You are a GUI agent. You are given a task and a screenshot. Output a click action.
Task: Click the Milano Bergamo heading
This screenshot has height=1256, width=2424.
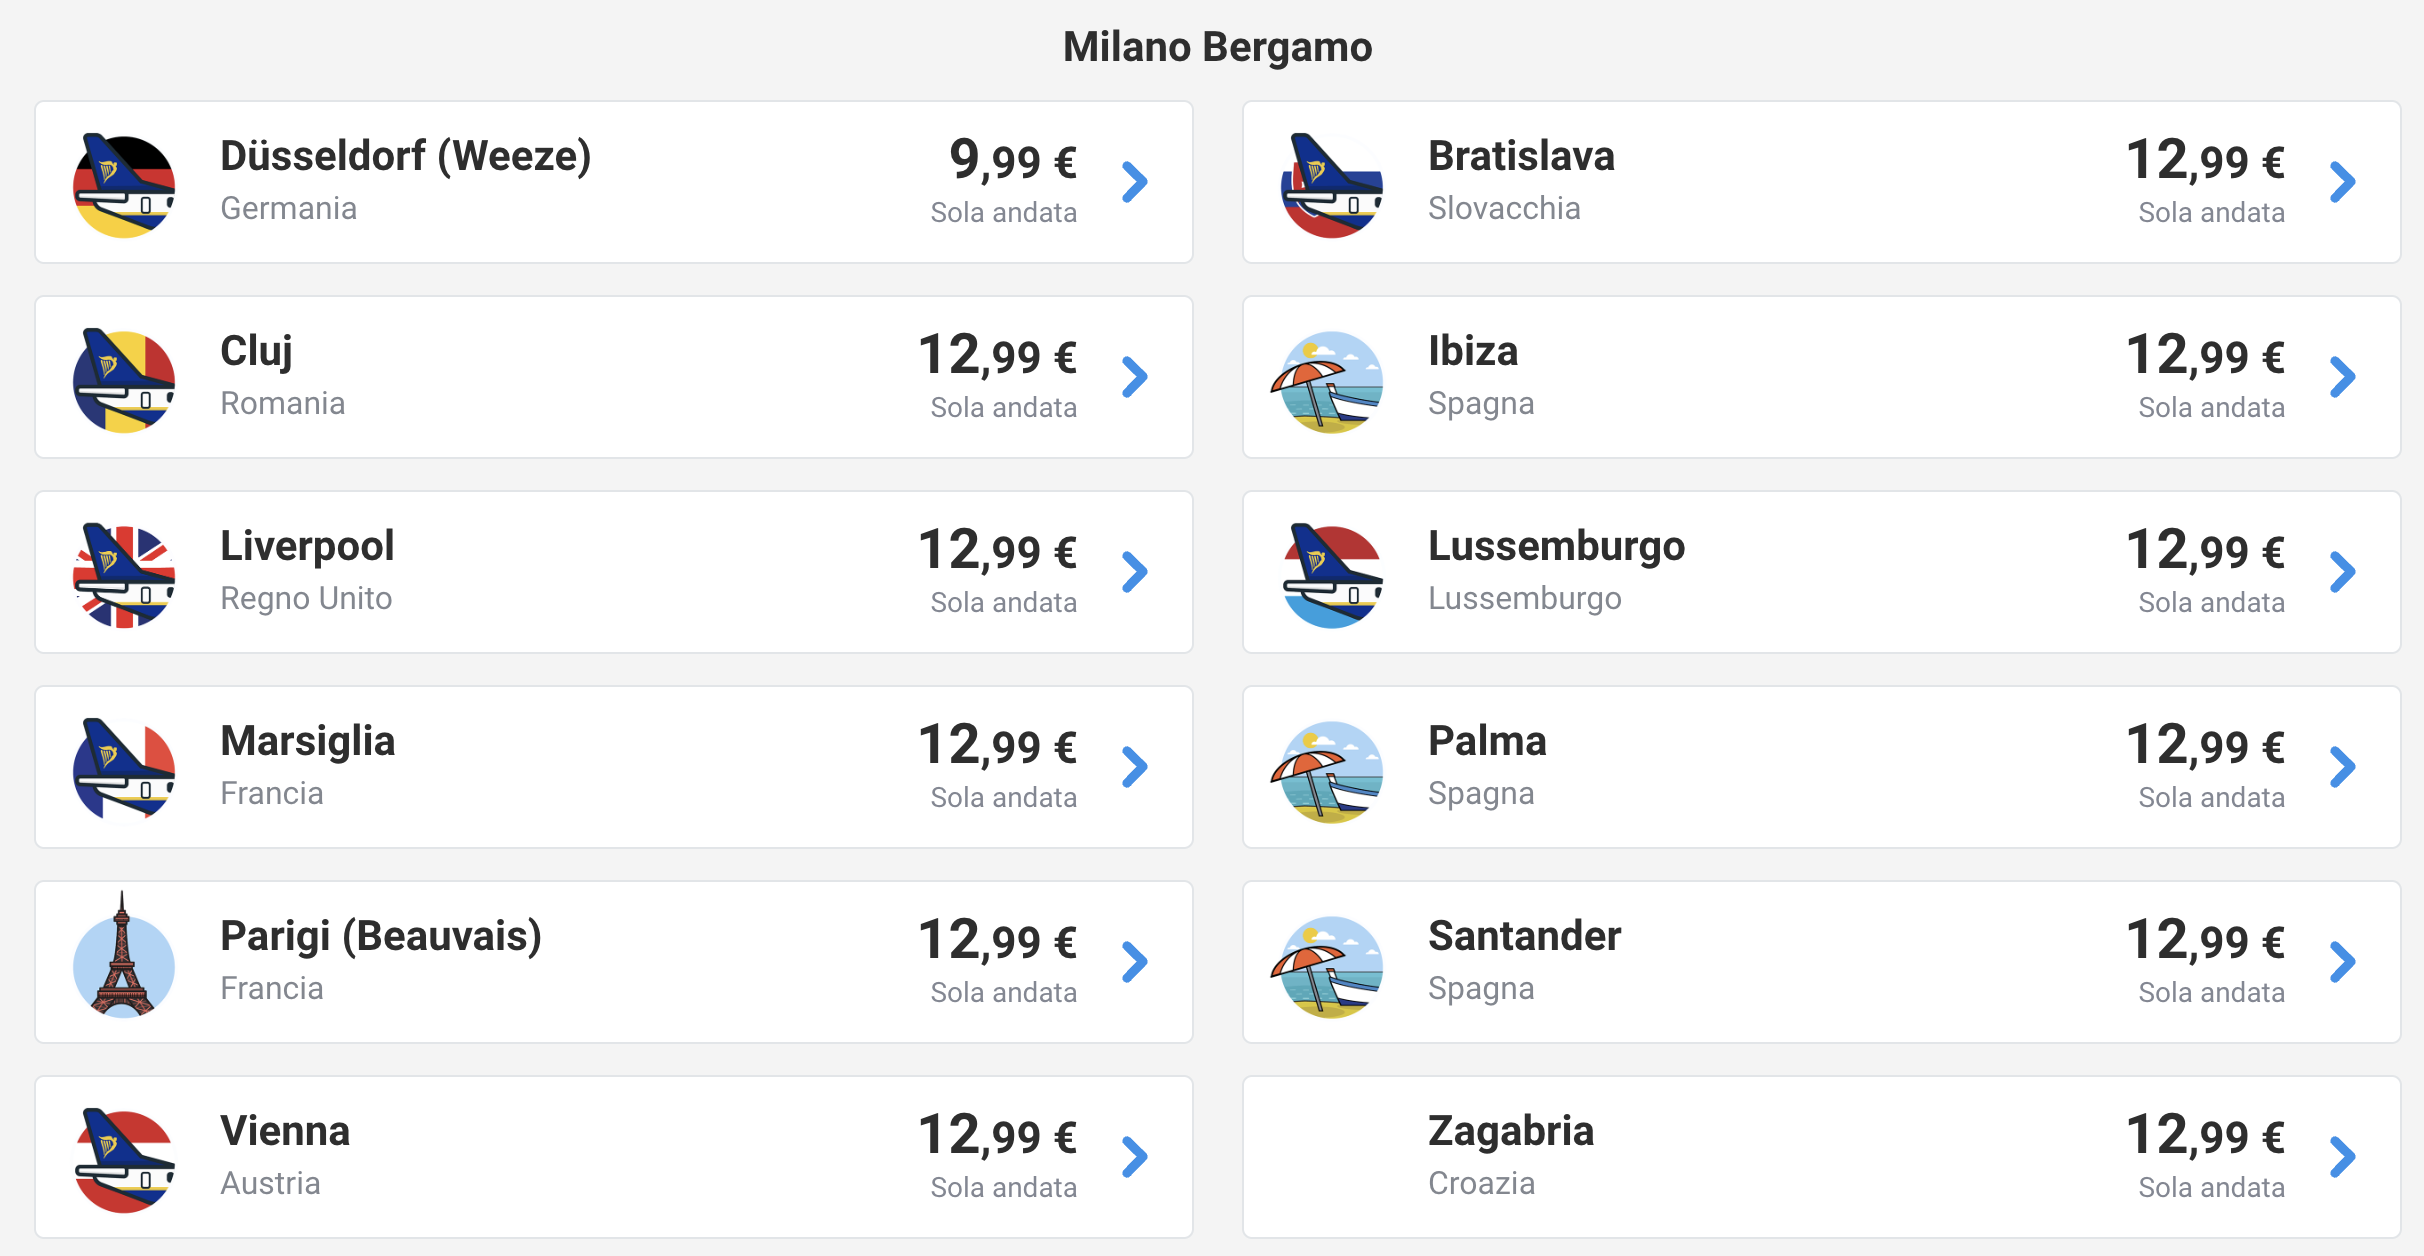(x=1217, y=47)
